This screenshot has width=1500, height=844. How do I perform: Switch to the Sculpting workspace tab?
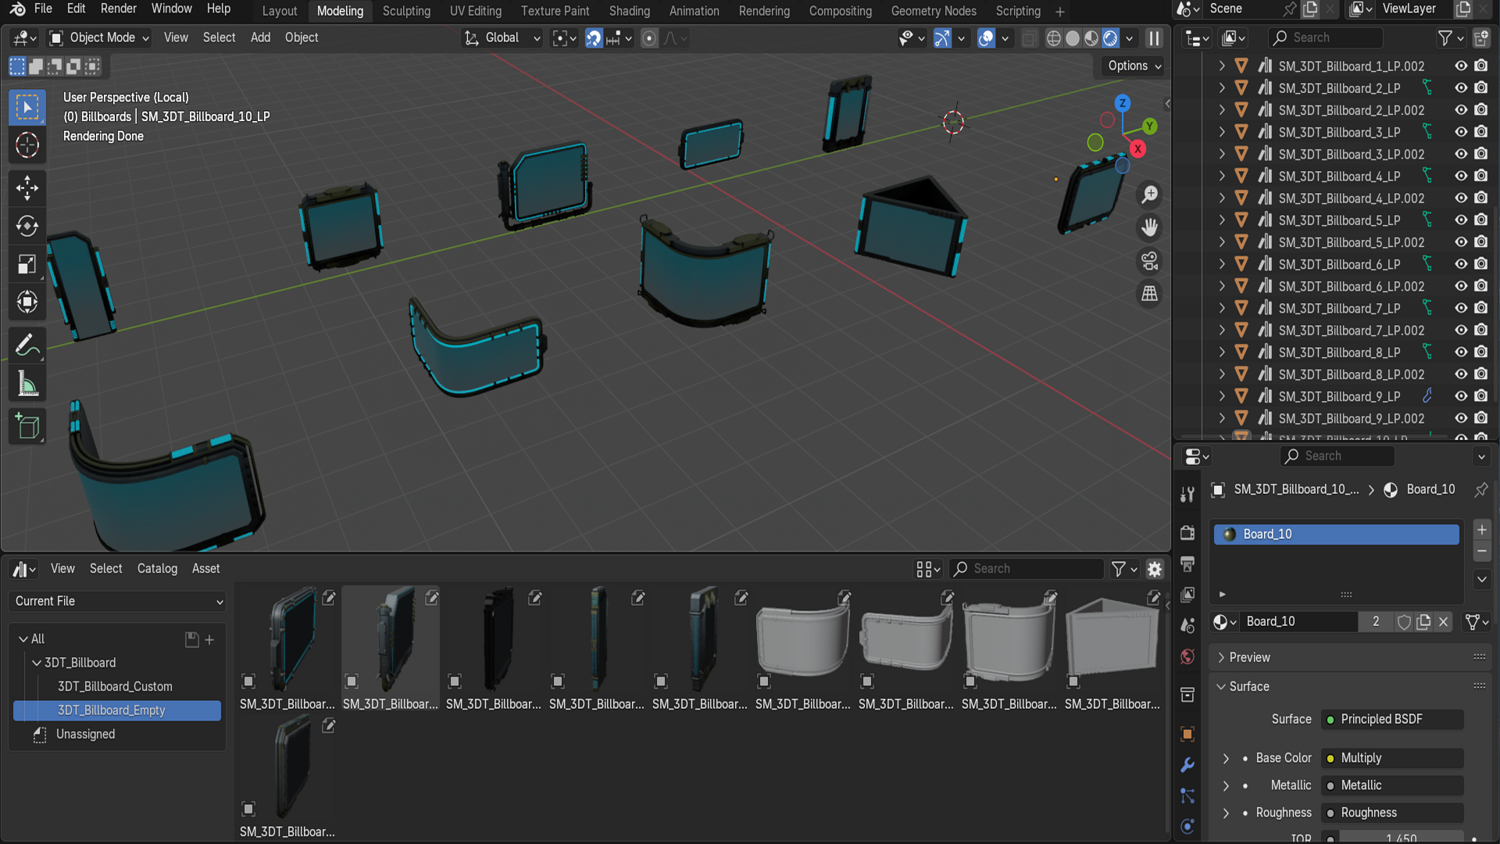tap(406, 11)
